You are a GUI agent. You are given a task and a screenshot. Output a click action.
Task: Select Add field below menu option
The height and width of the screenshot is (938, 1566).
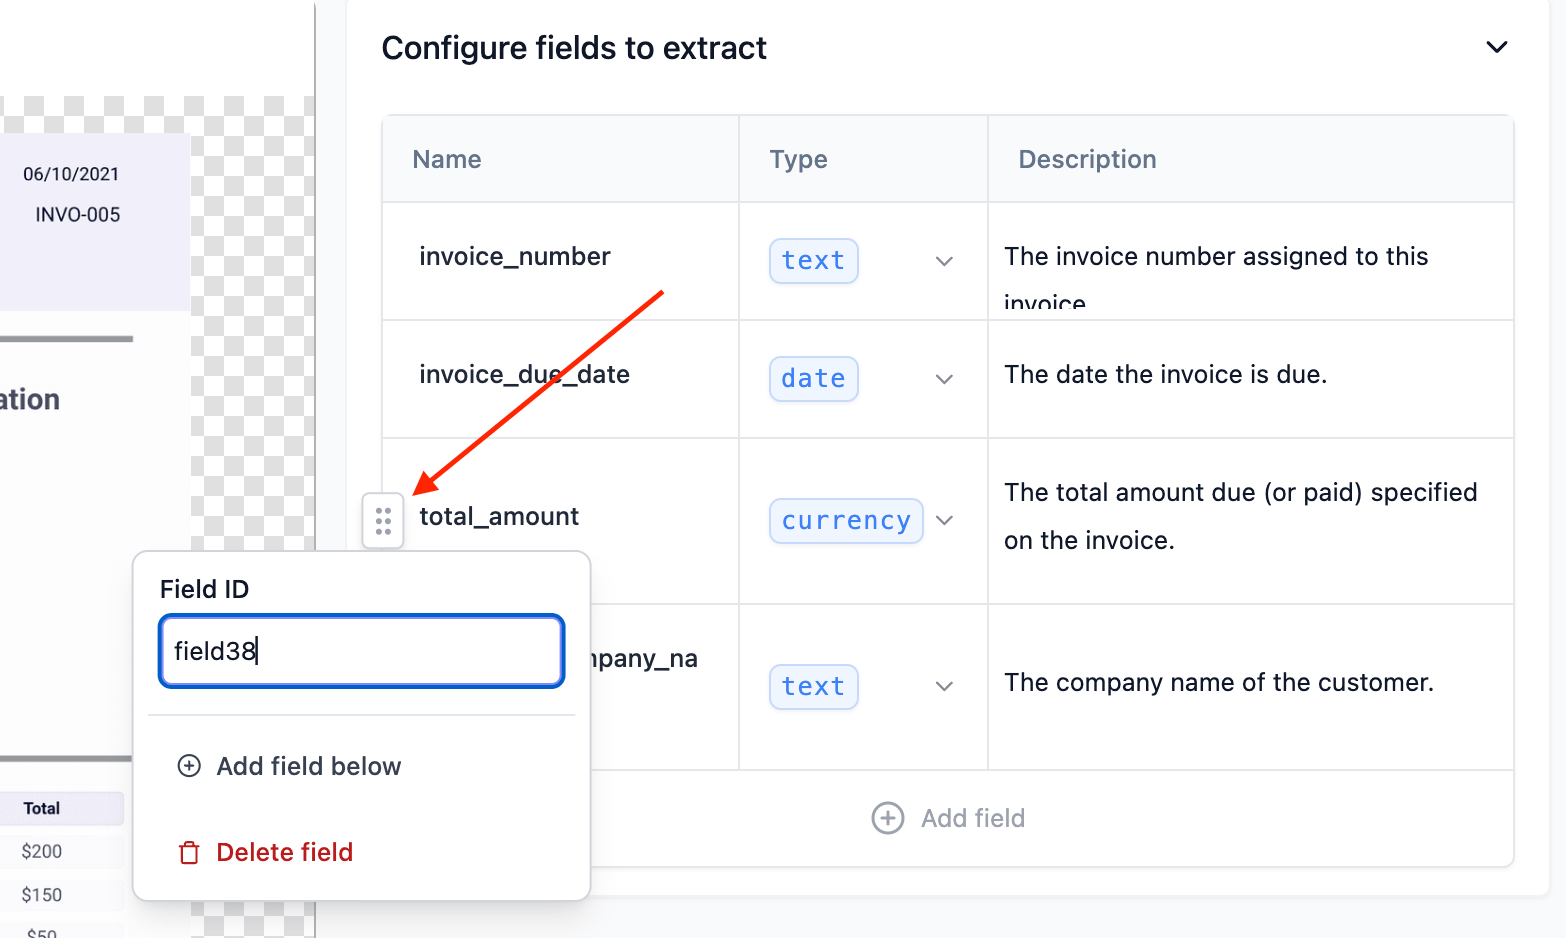point(308,766)
